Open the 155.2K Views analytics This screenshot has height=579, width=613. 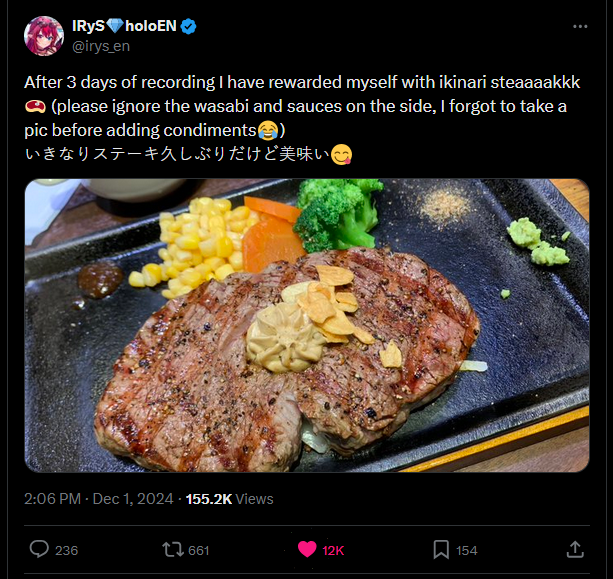[229, 499]
